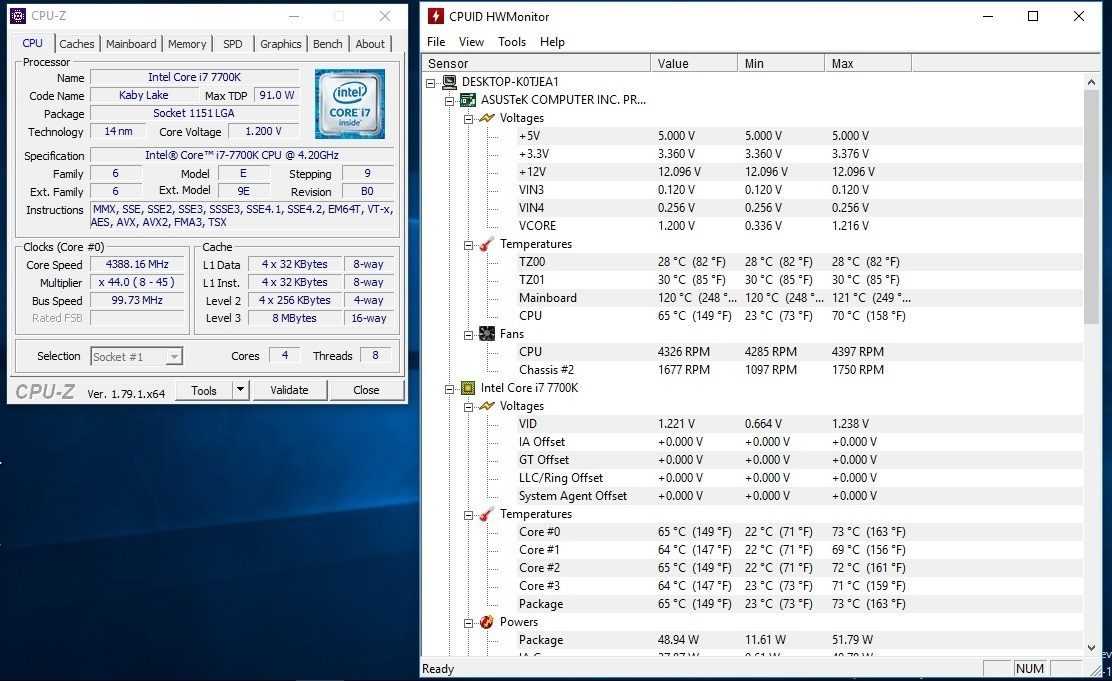This screenshot has height=681, width=1112.
Task: Click the DESKTOP-K0TJEA1 computer icon
Action: coord(450,82)
